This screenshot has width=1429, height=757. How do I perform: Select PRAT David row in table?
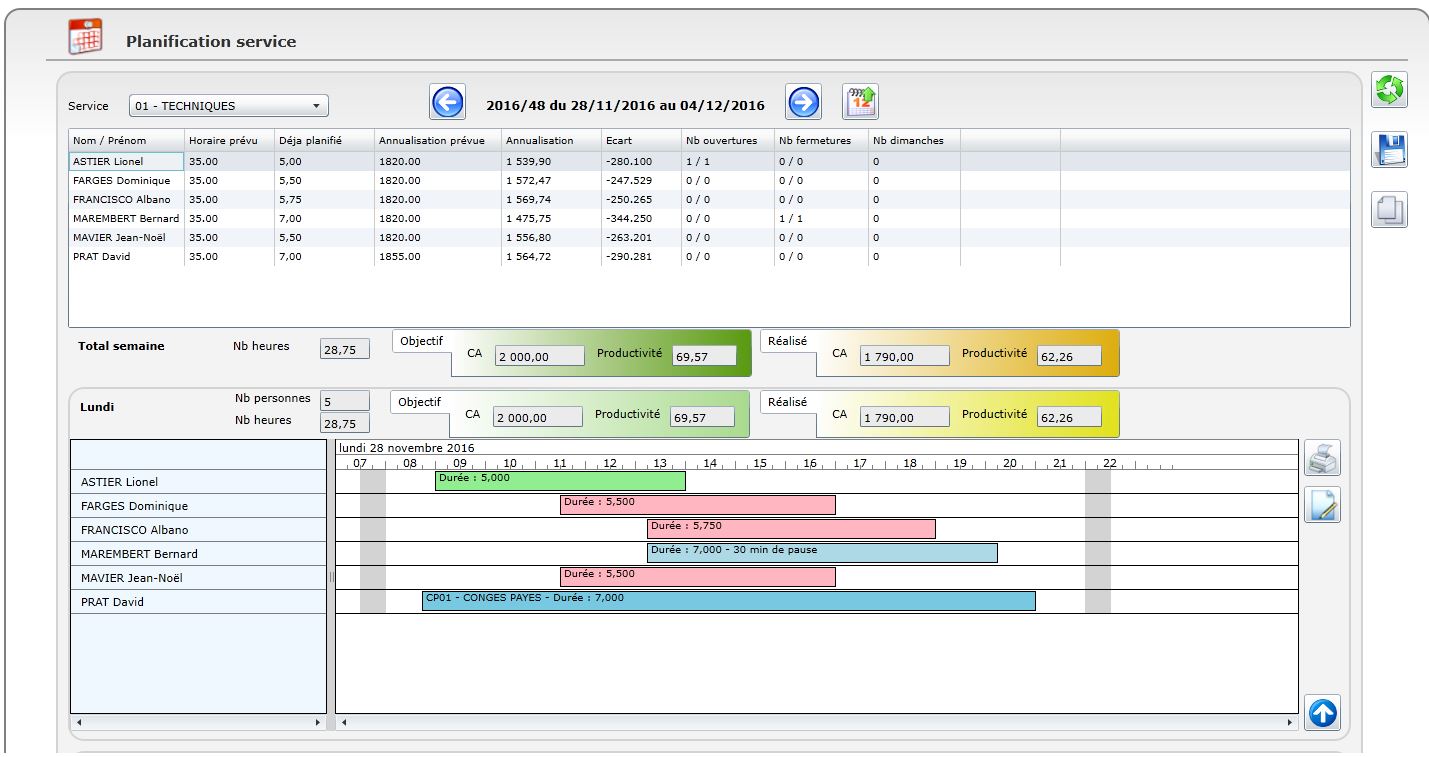pyautogui.click(x=709, y=256)
